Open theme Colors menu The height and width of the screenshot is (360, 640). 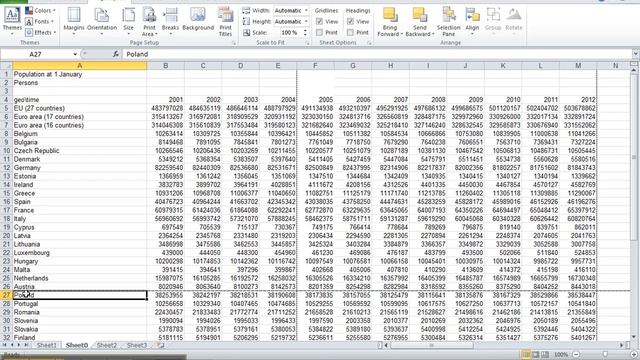coord(41,10)
